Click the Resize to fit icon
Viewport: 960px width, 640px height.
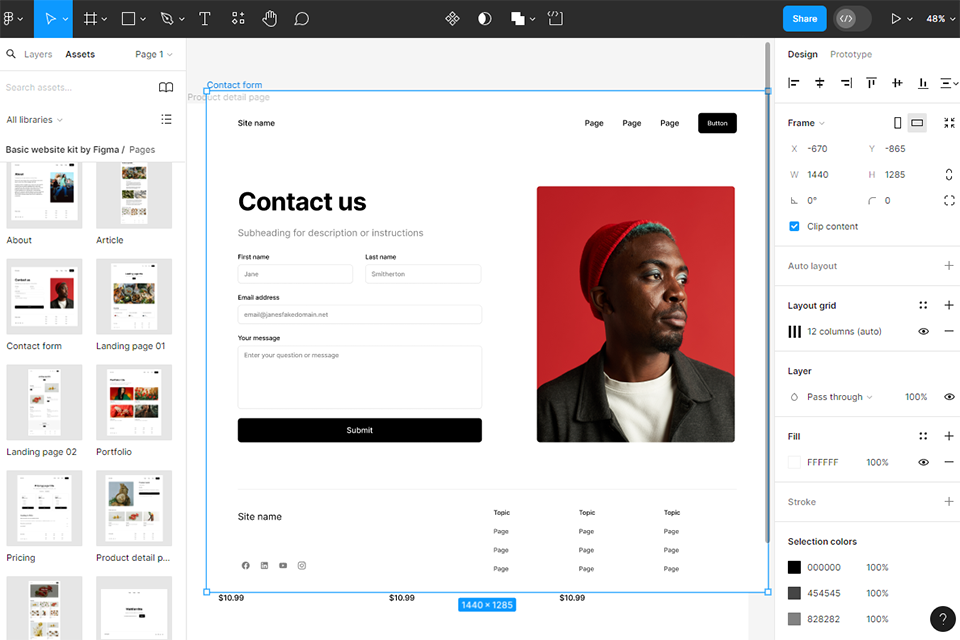pos(949,123)
